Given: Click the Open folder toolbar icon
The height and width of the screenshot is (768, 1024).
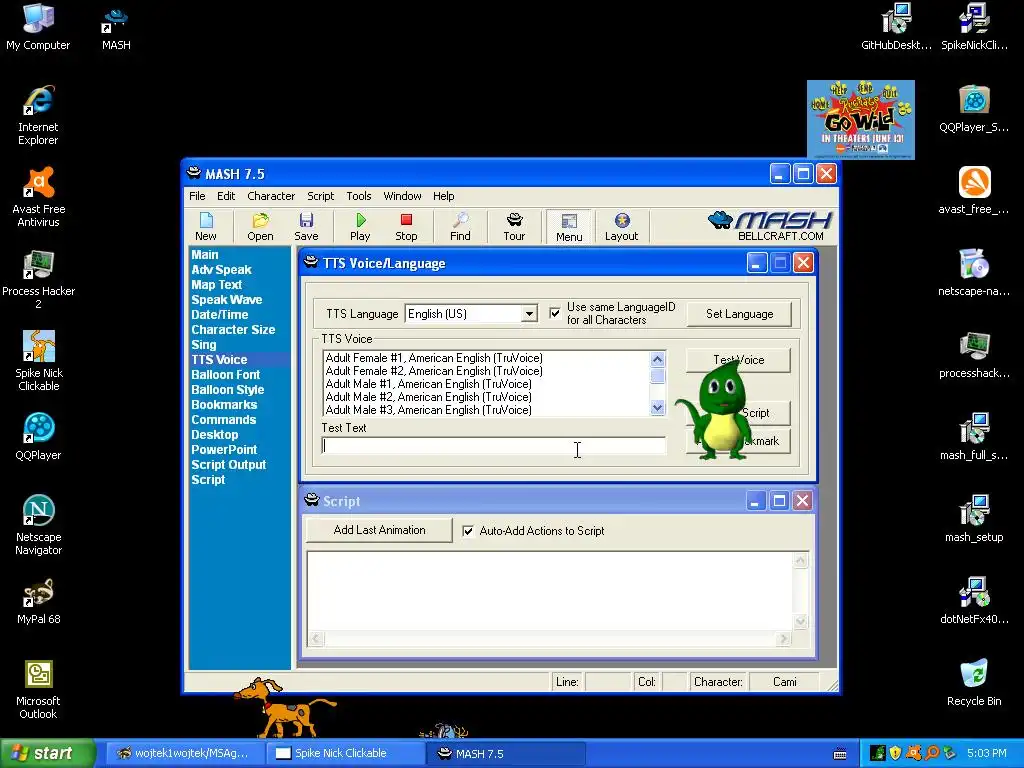Looking at the screenshot, I should click(x=260, y=227).
